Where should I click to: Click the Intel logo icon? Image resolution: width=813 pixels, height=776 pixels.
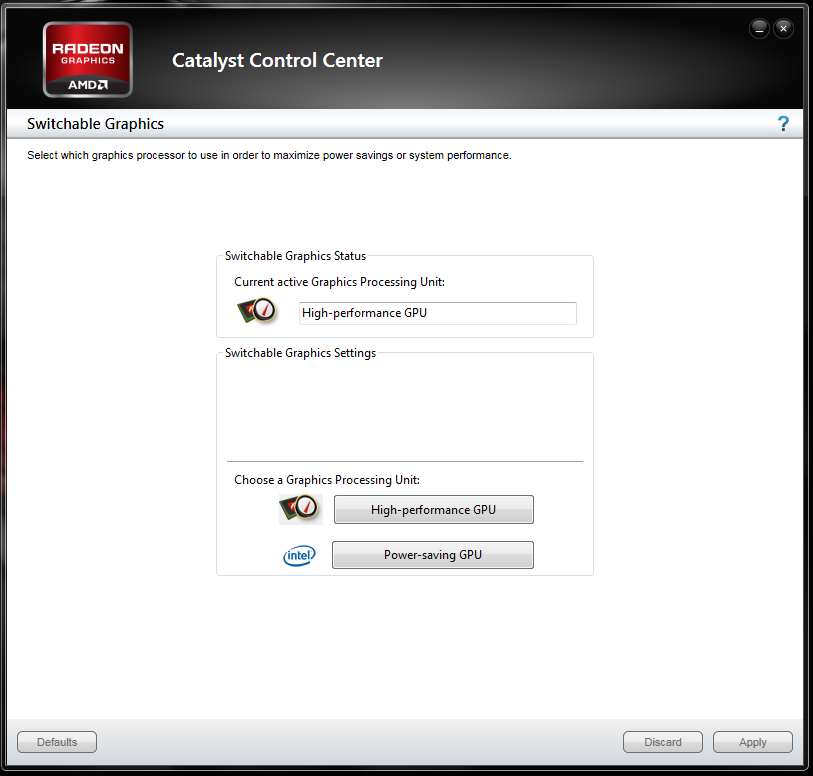point(299,556)
